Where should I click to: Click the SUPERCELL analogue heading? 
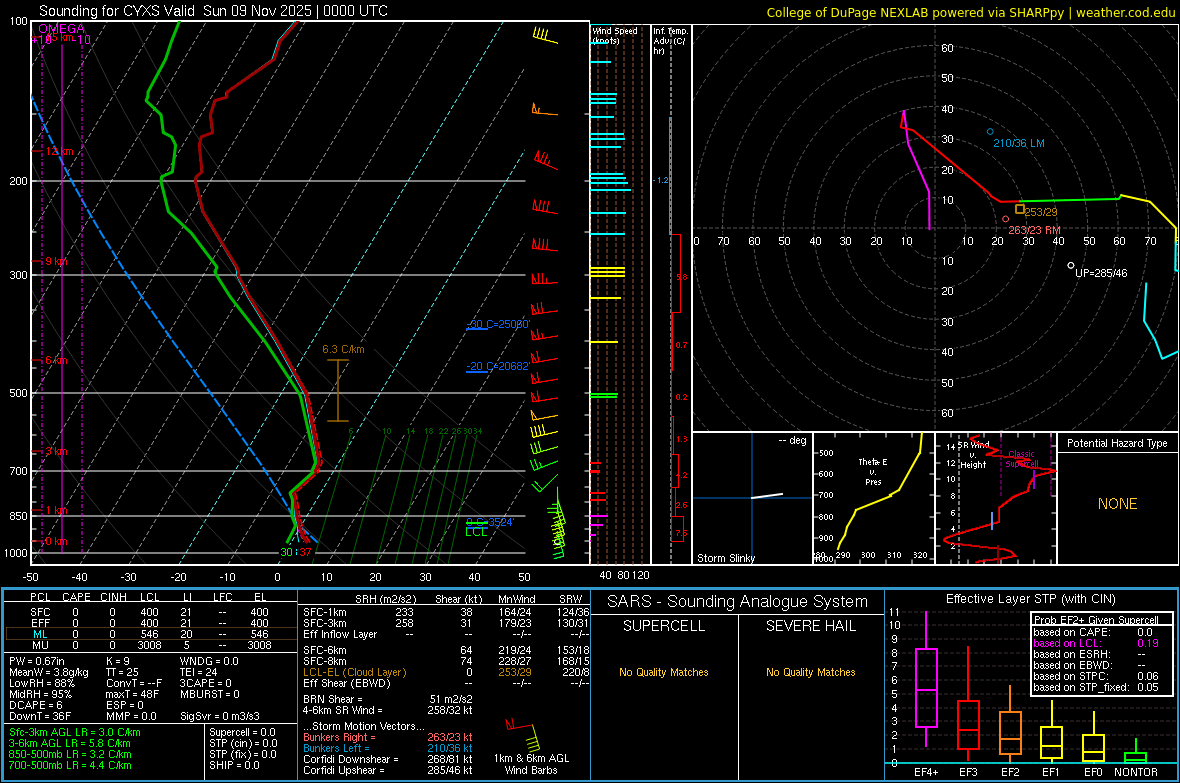664,626
